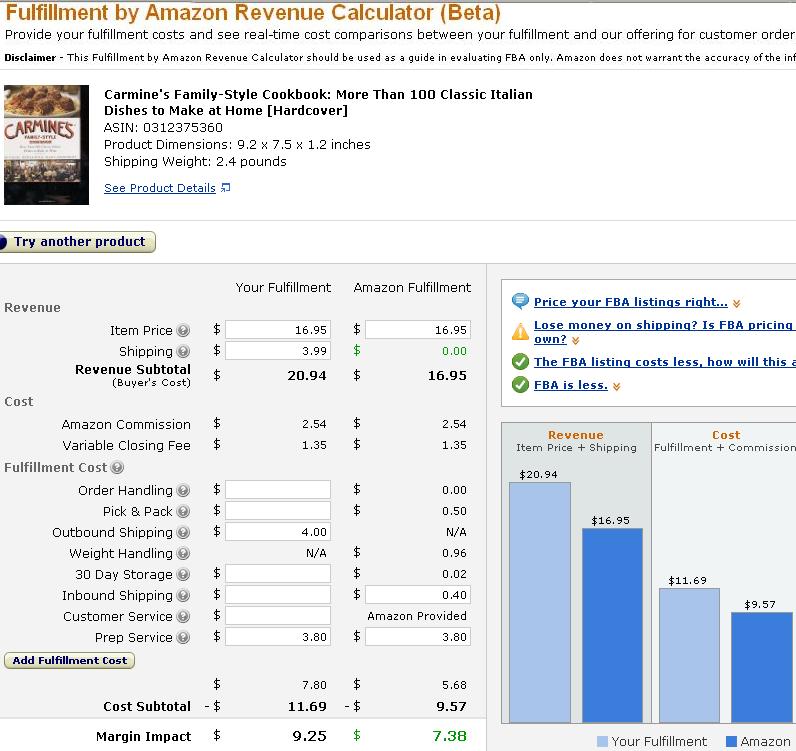Open the Order Handling help icon
Screen dimensions: 796x751
click(183, 490)
